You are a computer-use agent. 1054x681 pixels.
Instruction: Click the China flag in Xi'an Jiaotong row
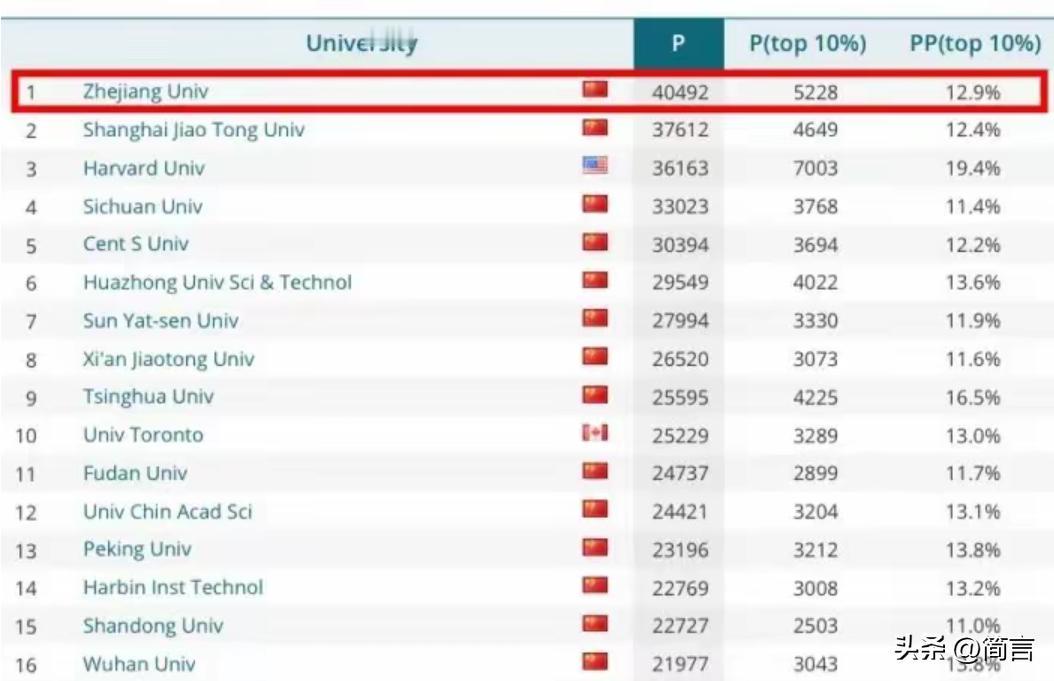(595, 356)
